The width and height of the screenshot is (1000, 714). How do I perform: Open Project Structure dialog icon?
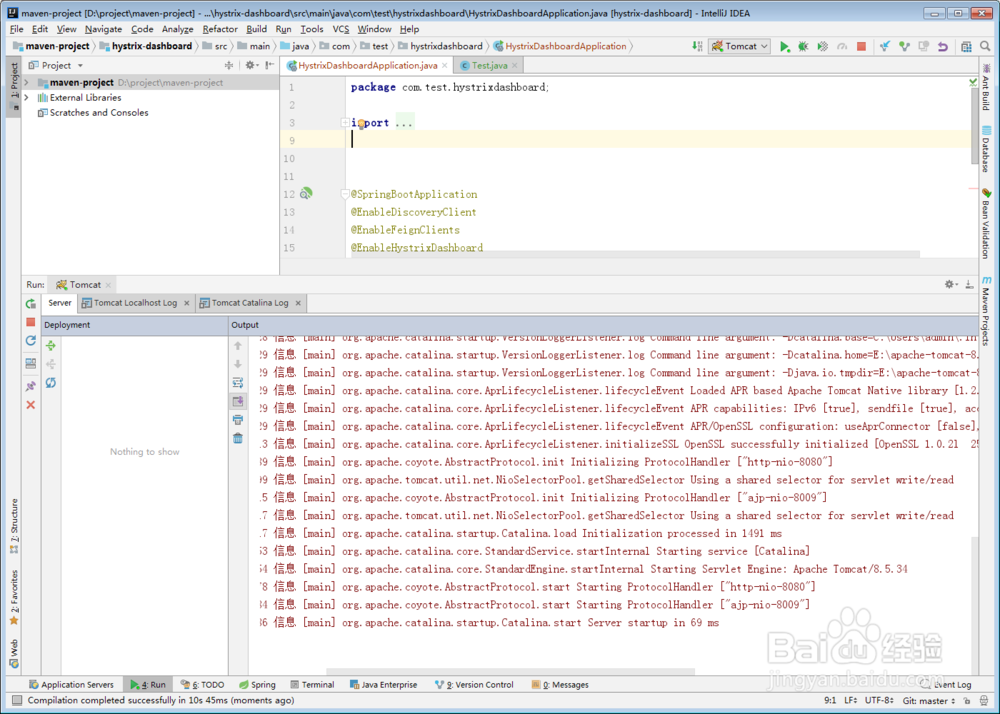click(967, 47)
